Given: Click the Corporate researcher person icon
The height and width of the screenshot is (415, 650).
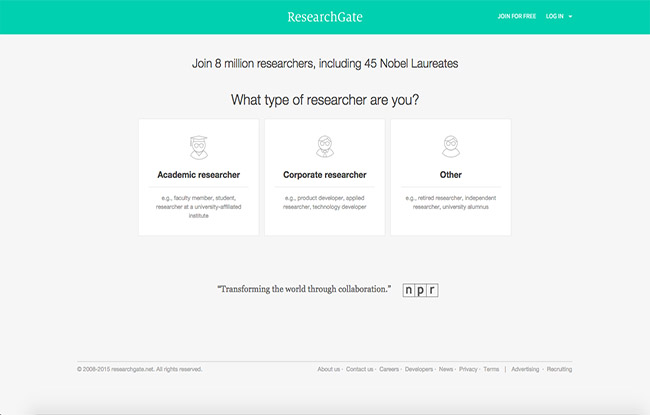Looking at the screenshot, I should point(325,146).
